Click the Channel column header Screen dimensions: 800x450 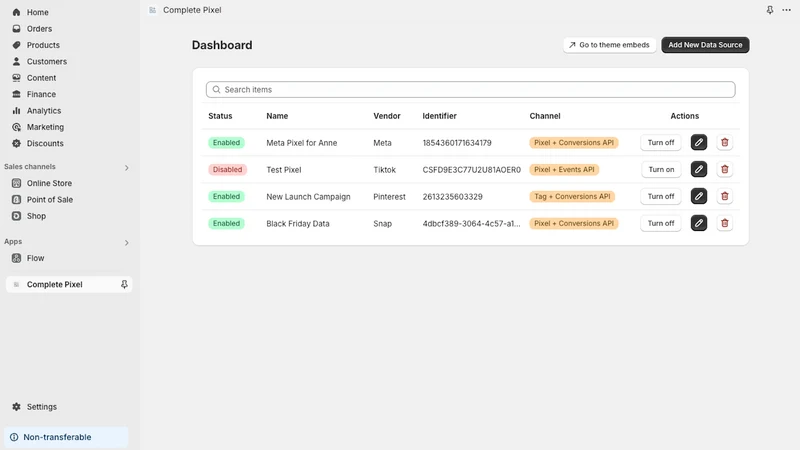[544, 116]
